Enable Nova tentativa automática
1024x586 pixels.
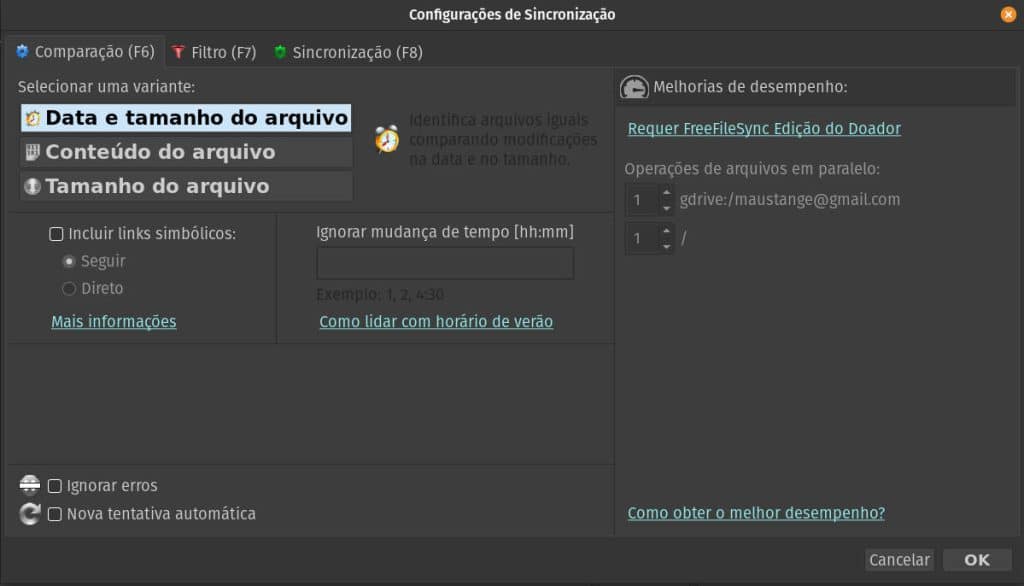tap(57, 512)
